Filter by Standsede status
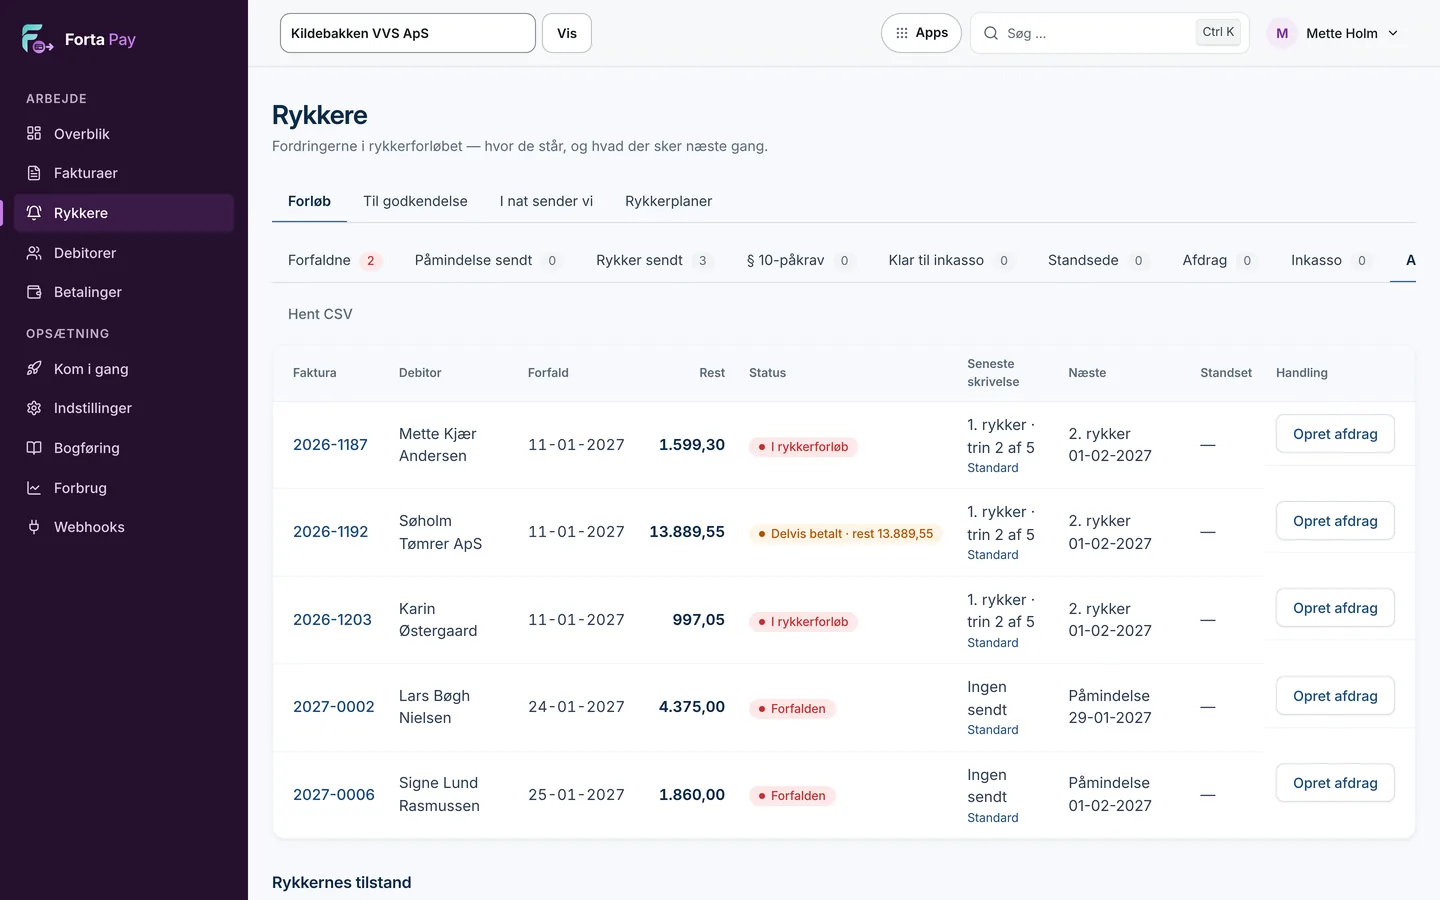Screen dimensions: 1440x900 [1098, 260]
